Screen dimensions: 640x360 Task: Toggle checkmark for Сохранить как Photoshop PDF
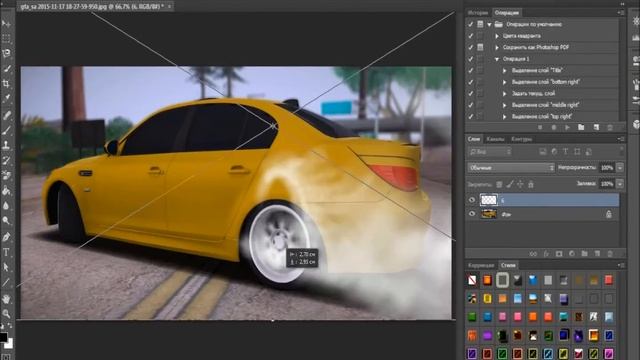tap(471, 47)
